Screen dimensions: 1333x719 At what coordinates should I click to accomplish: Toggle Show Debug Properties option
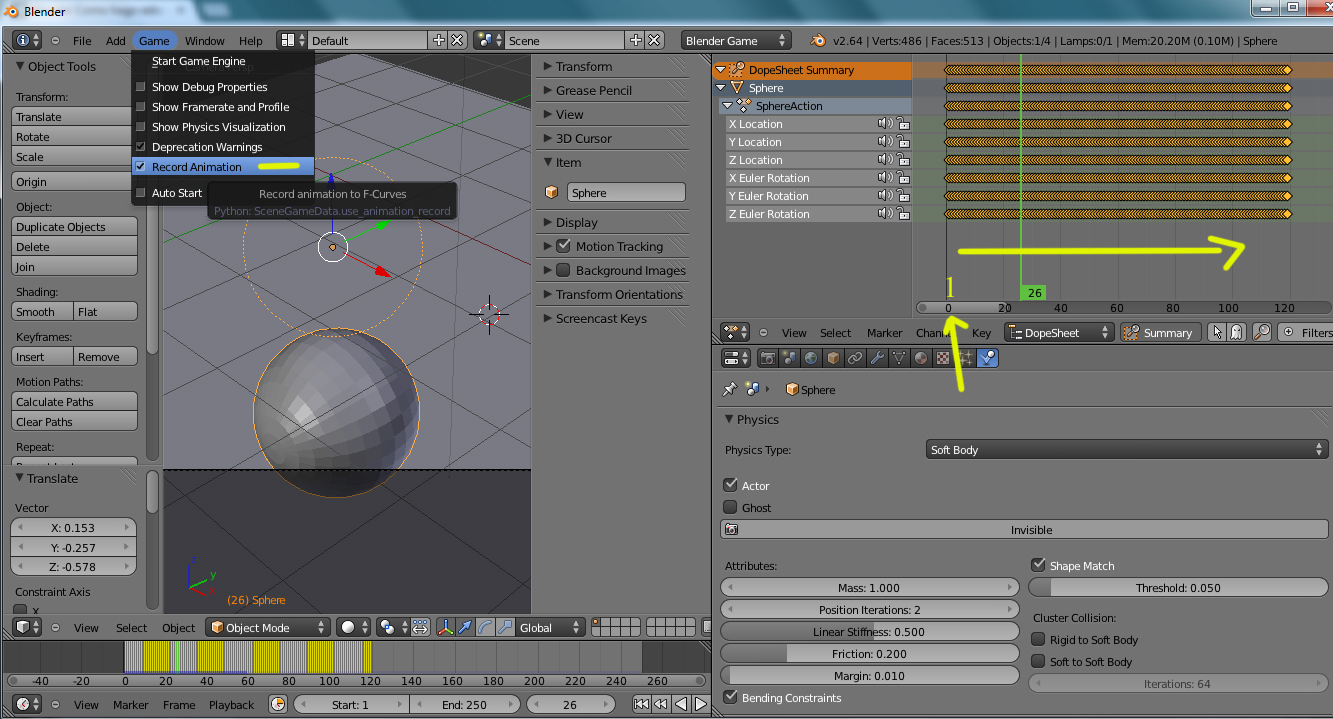point(210,87)
